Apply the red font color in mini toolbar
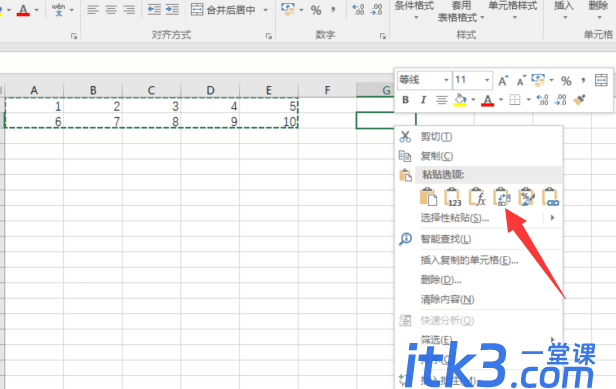 [488, 100]
